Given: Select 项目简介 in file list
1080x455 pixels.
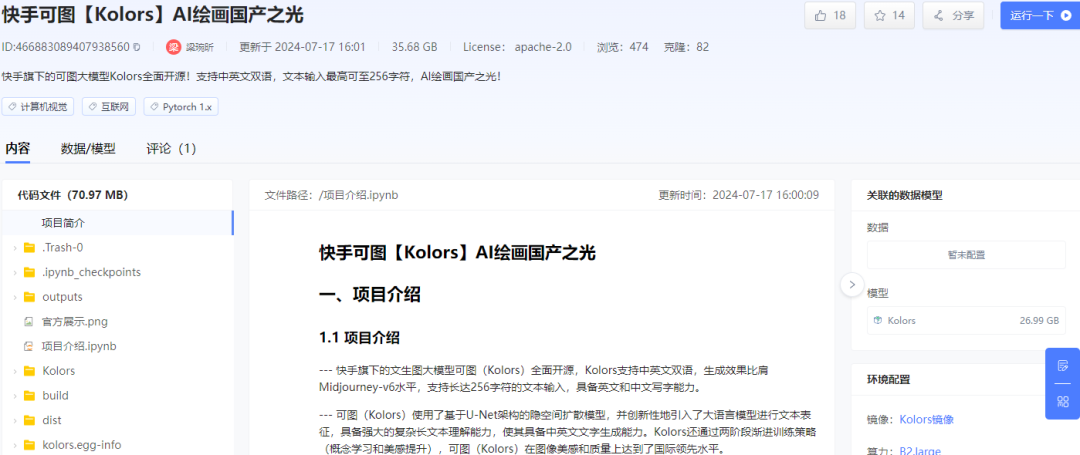Looking at the screenshot, I should [x=117, y=222].
